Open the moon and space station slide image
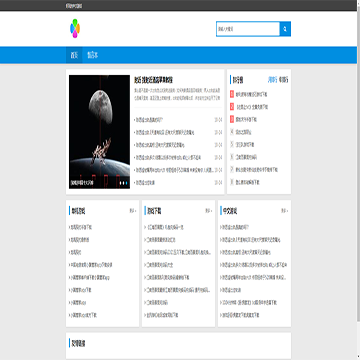Image resolution: width=360 pixels, height=360 pixels. pyautogui.click(x=99, y=132)
